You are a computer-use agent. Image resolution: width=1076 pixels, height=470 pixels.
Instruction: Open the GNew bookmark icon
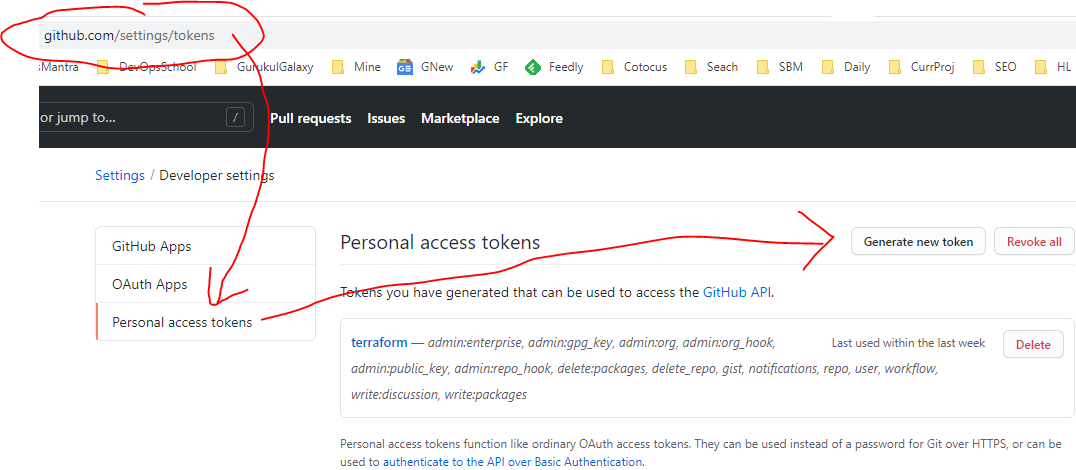(x=405, y=67)
